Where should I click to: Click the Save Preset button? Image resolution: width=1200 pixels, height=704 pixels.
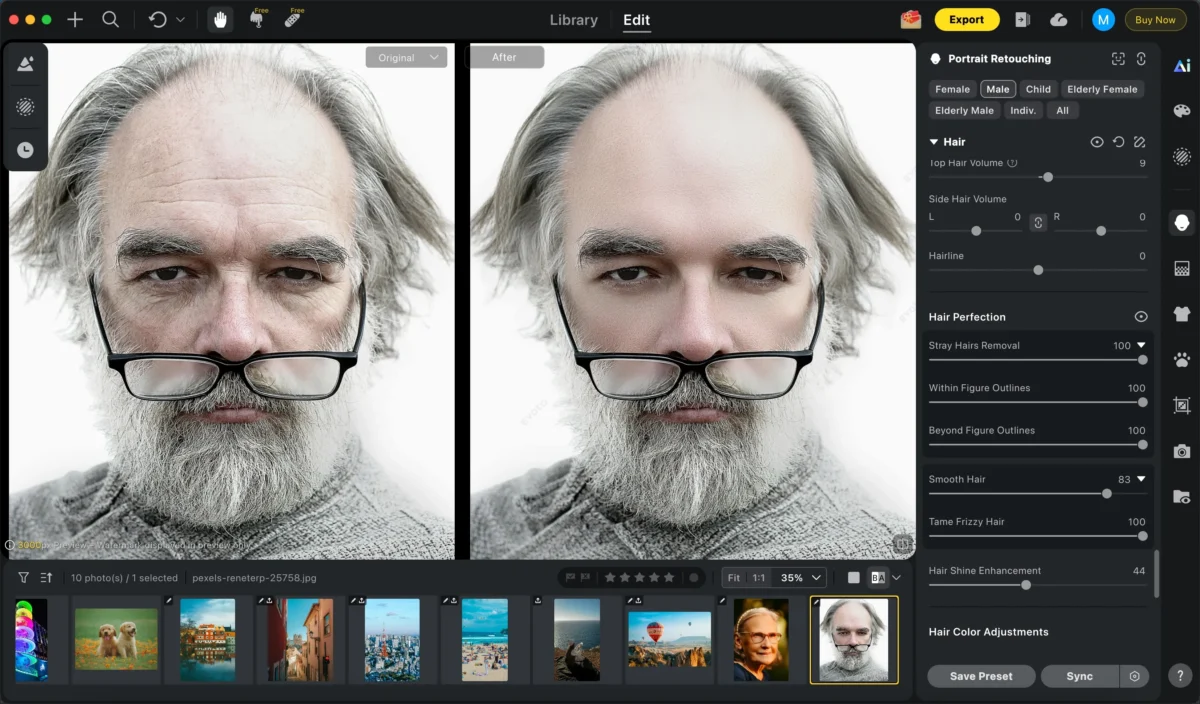[981, 676]
